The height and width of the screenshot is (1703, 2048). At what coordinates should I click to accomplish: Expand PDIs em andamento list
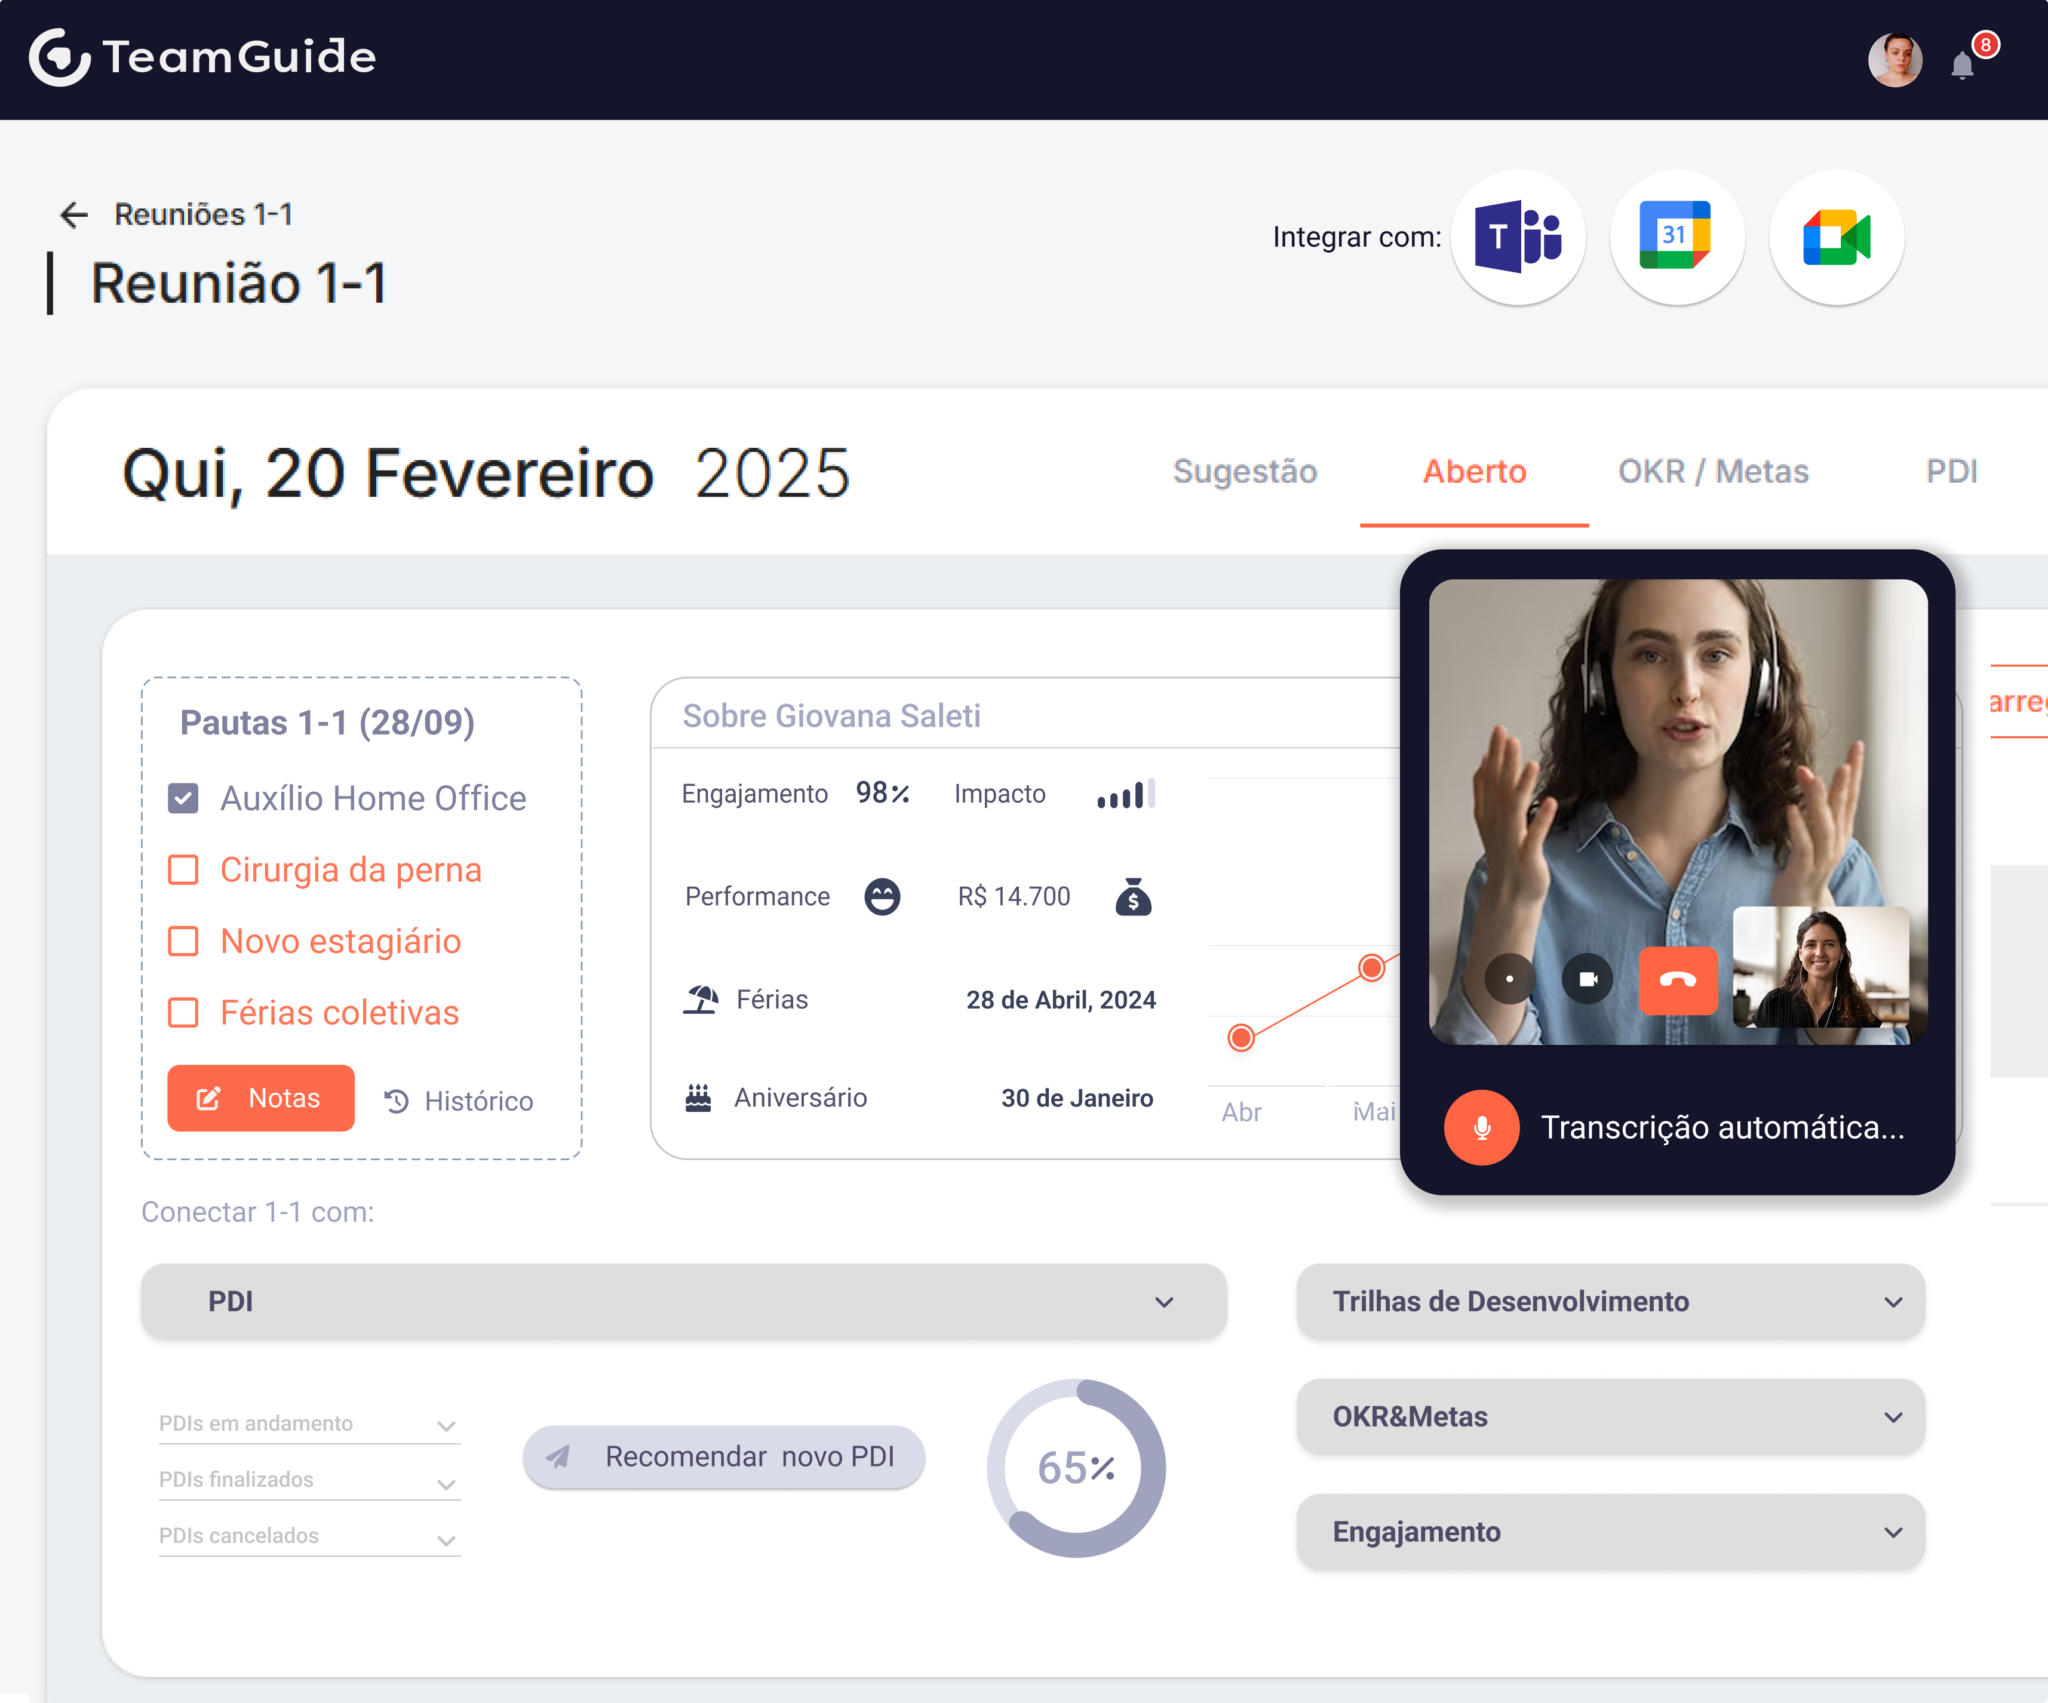(x=309, y=1424)
